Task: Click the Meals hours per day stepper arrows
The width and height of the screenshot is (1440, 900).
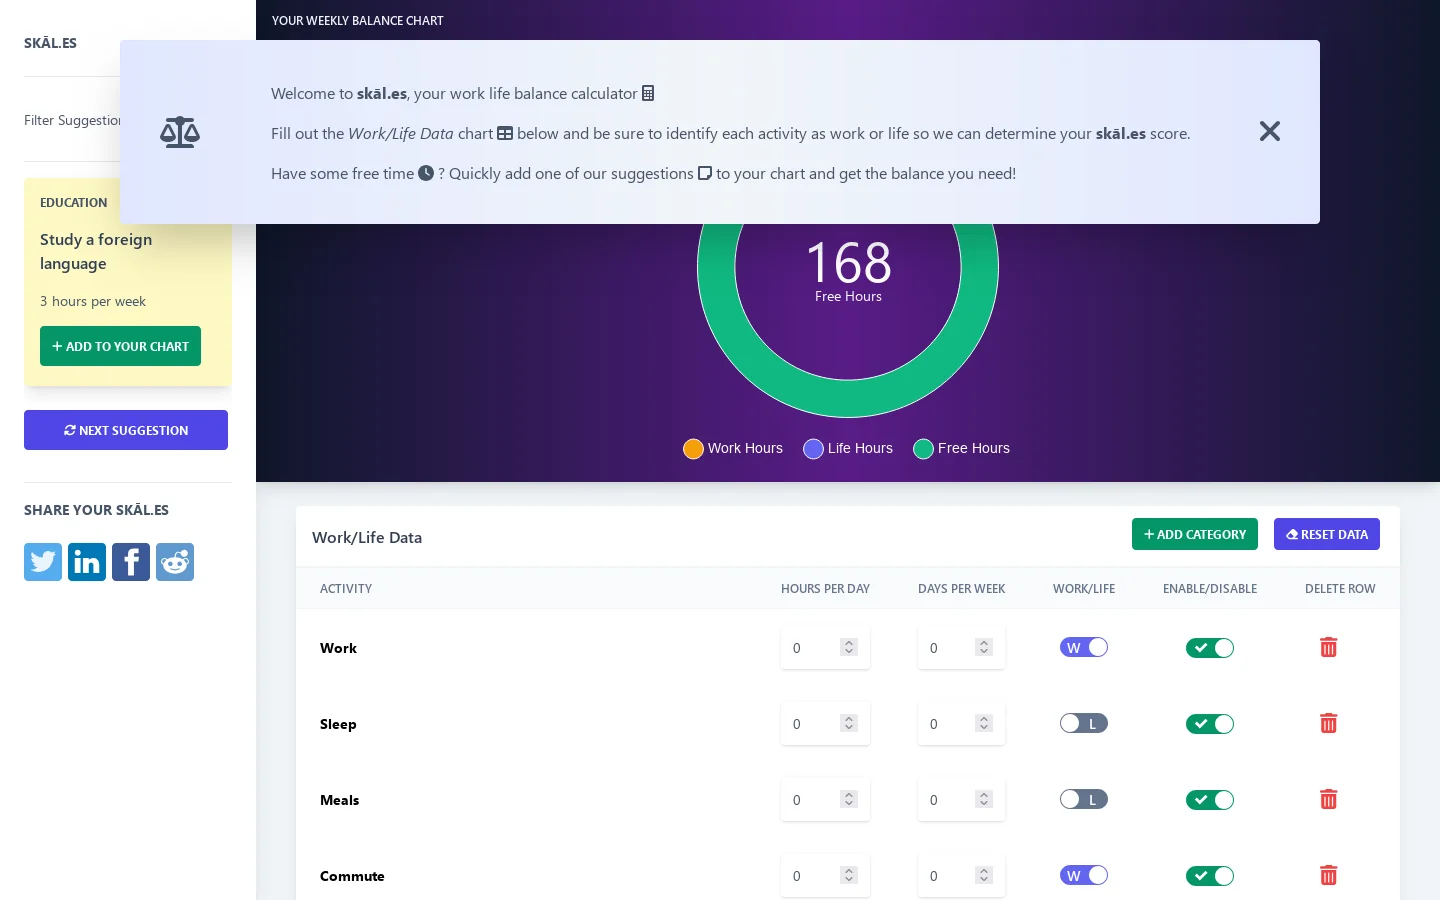Action: pyautogui.click(x=849, y=799)
